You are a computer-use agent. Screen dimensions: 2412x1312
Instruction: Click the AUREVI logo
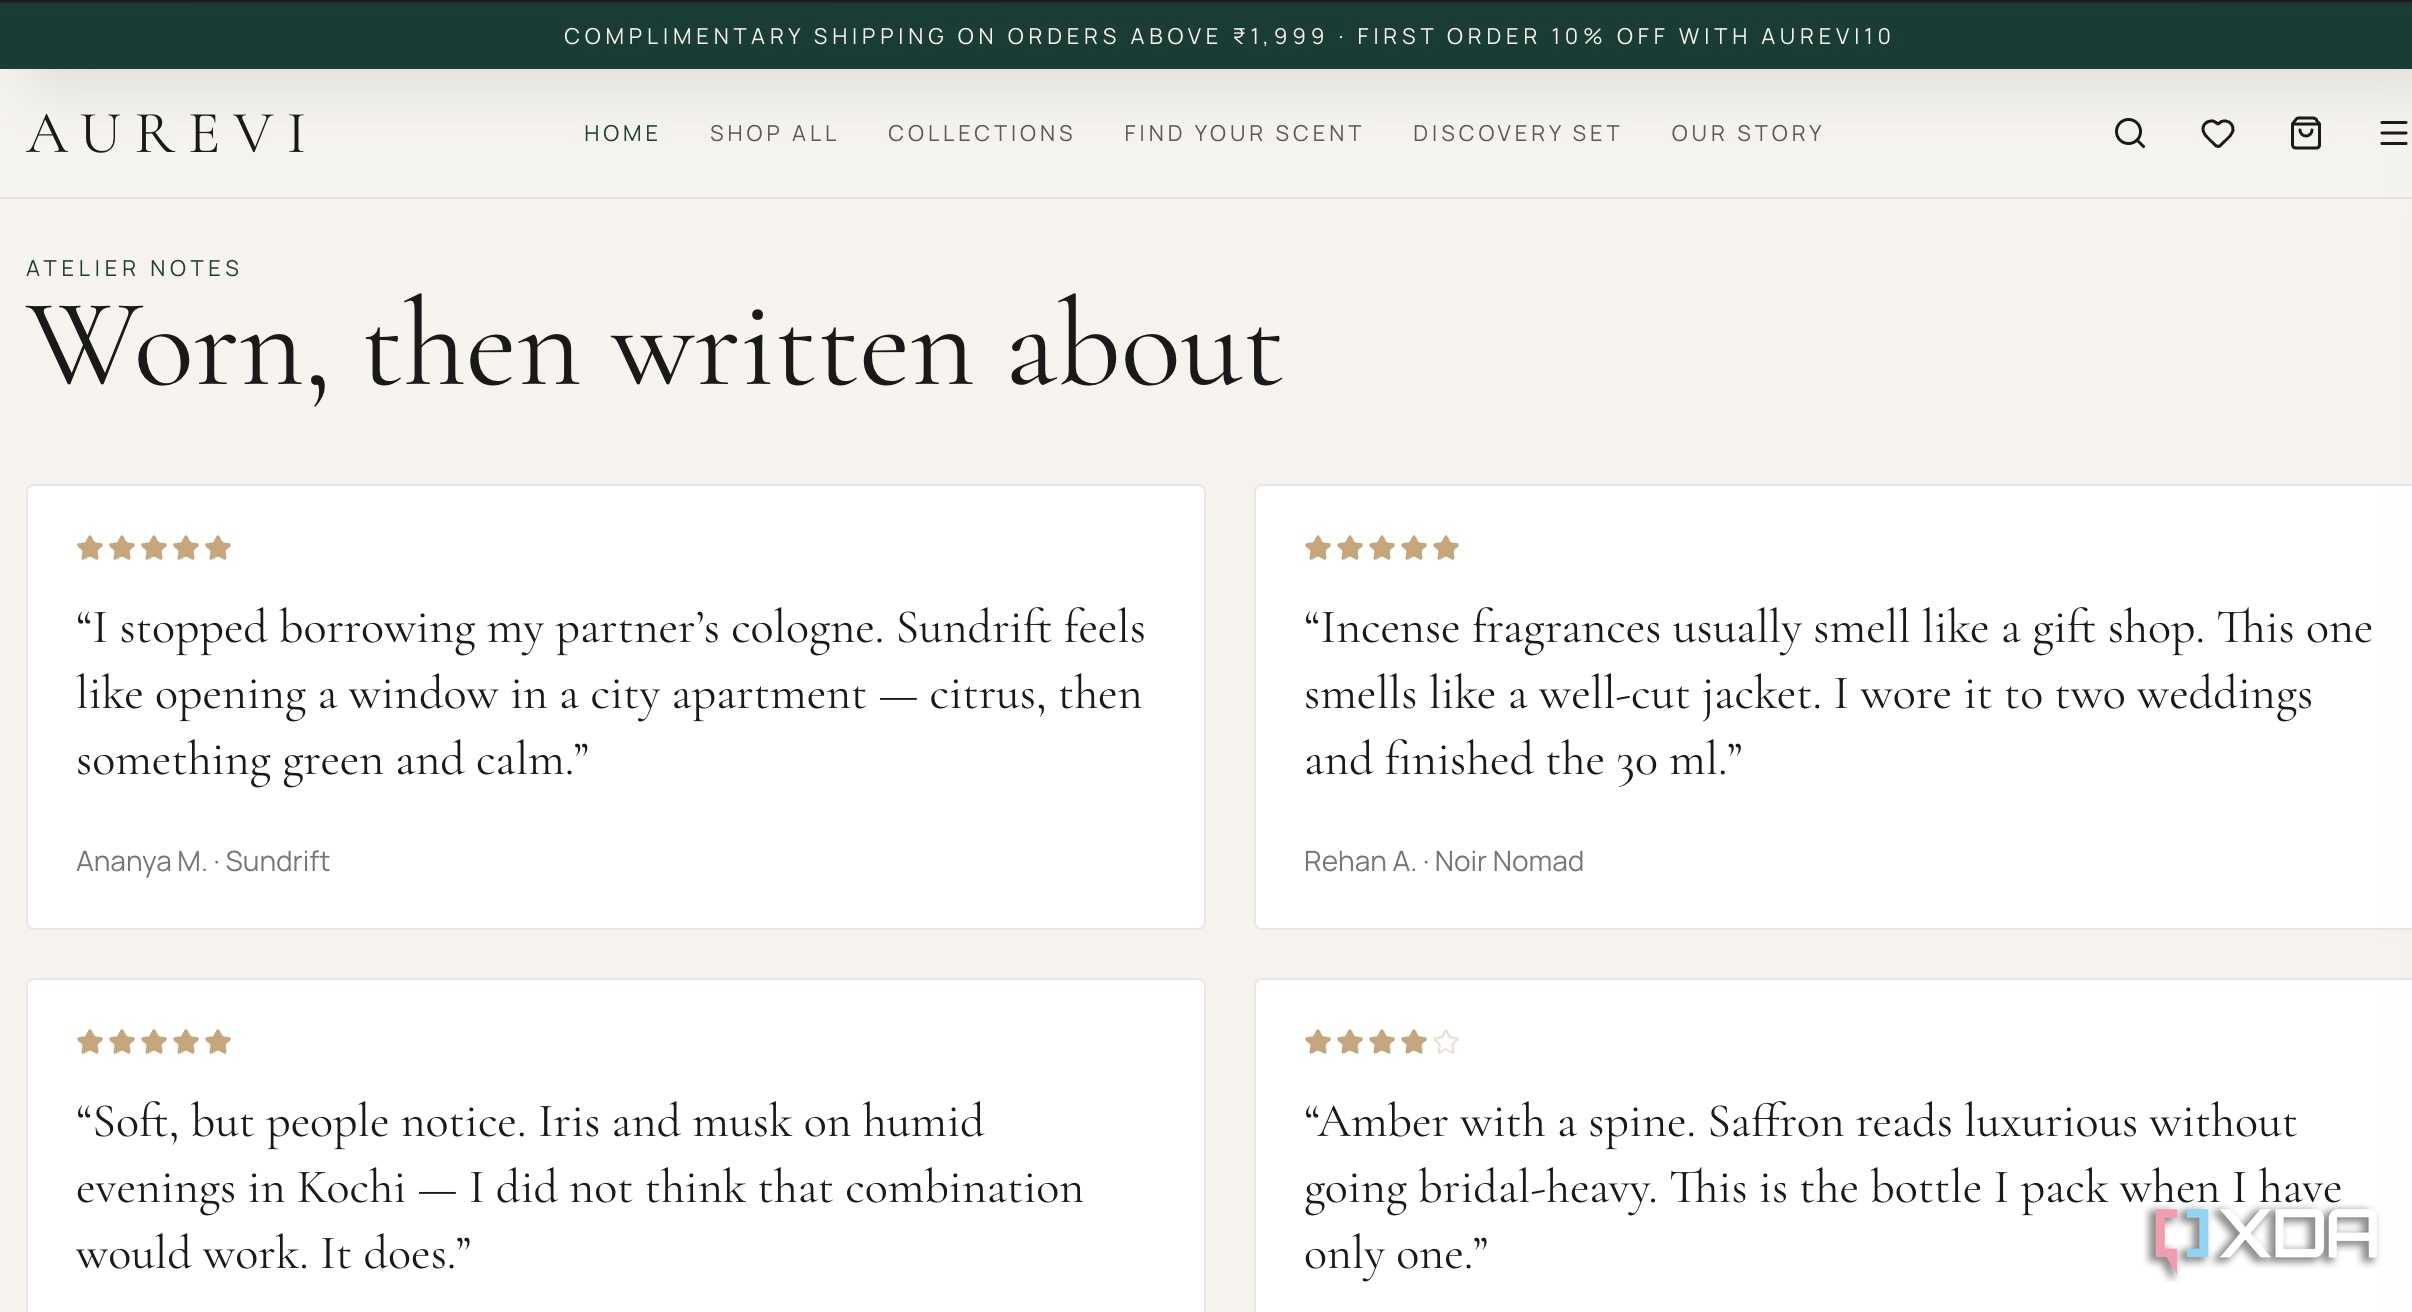(x=166, y=133)
